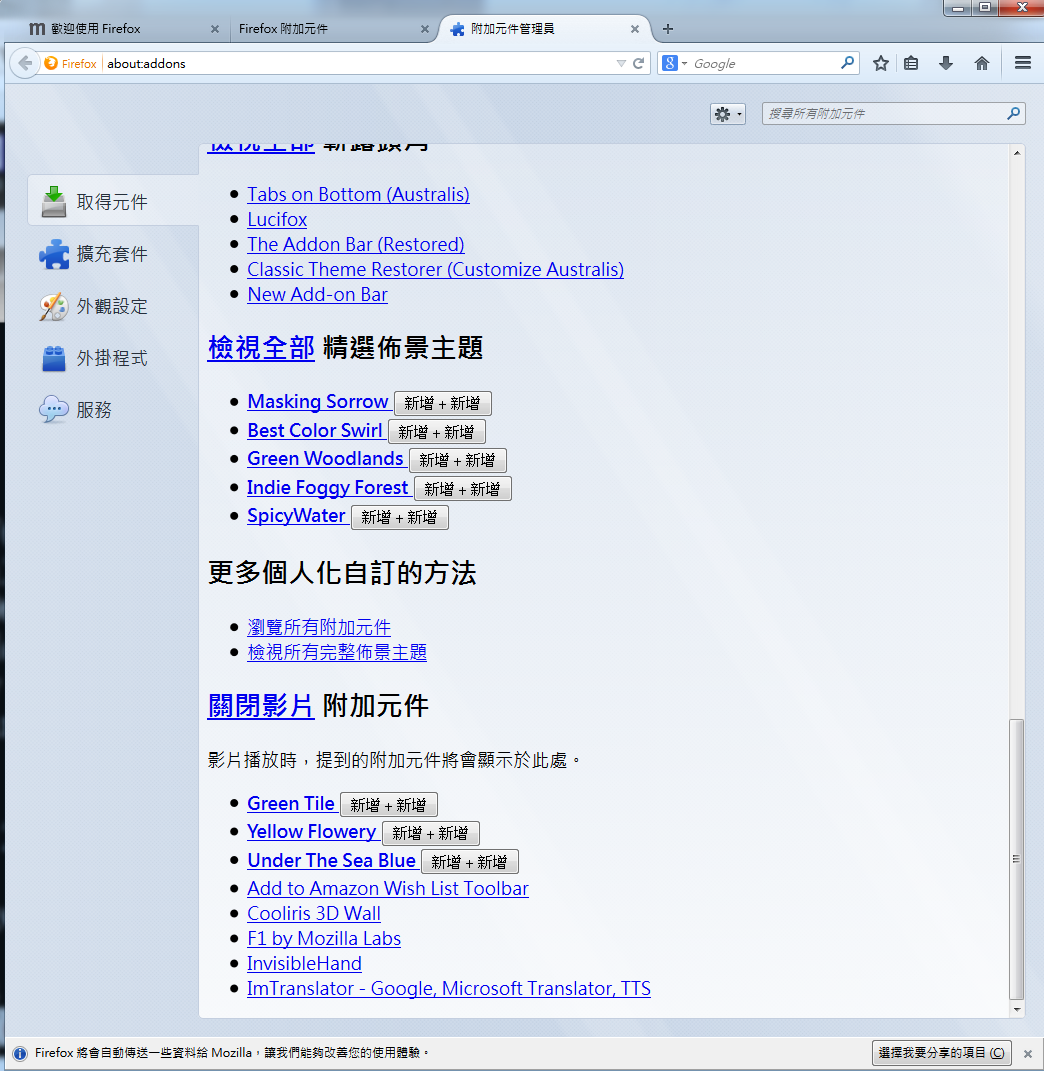Show the URL history dropdown arrow
Image resolution: width=1044 pixels, height=1071 pixels.
(x=621, y=64)
